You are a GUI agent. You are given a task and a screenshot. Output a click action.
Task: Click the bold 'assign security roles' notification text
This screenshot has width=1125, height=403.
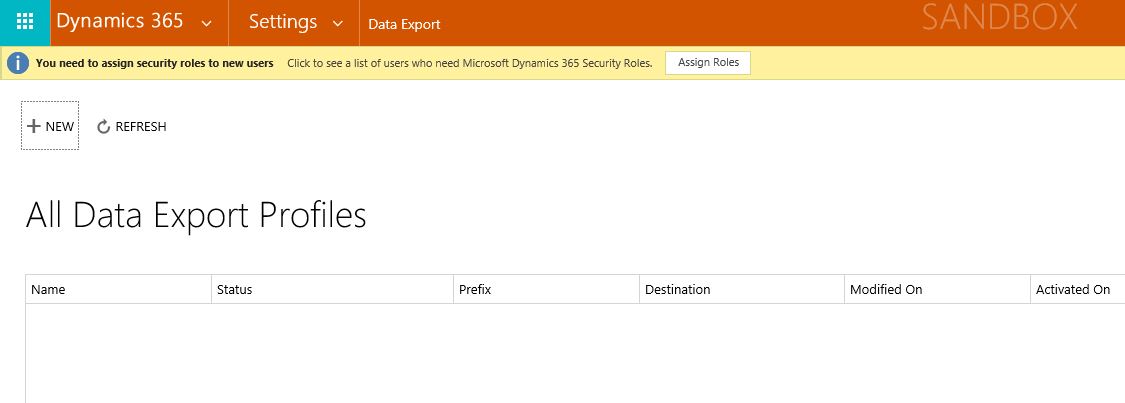pos(154,63)
